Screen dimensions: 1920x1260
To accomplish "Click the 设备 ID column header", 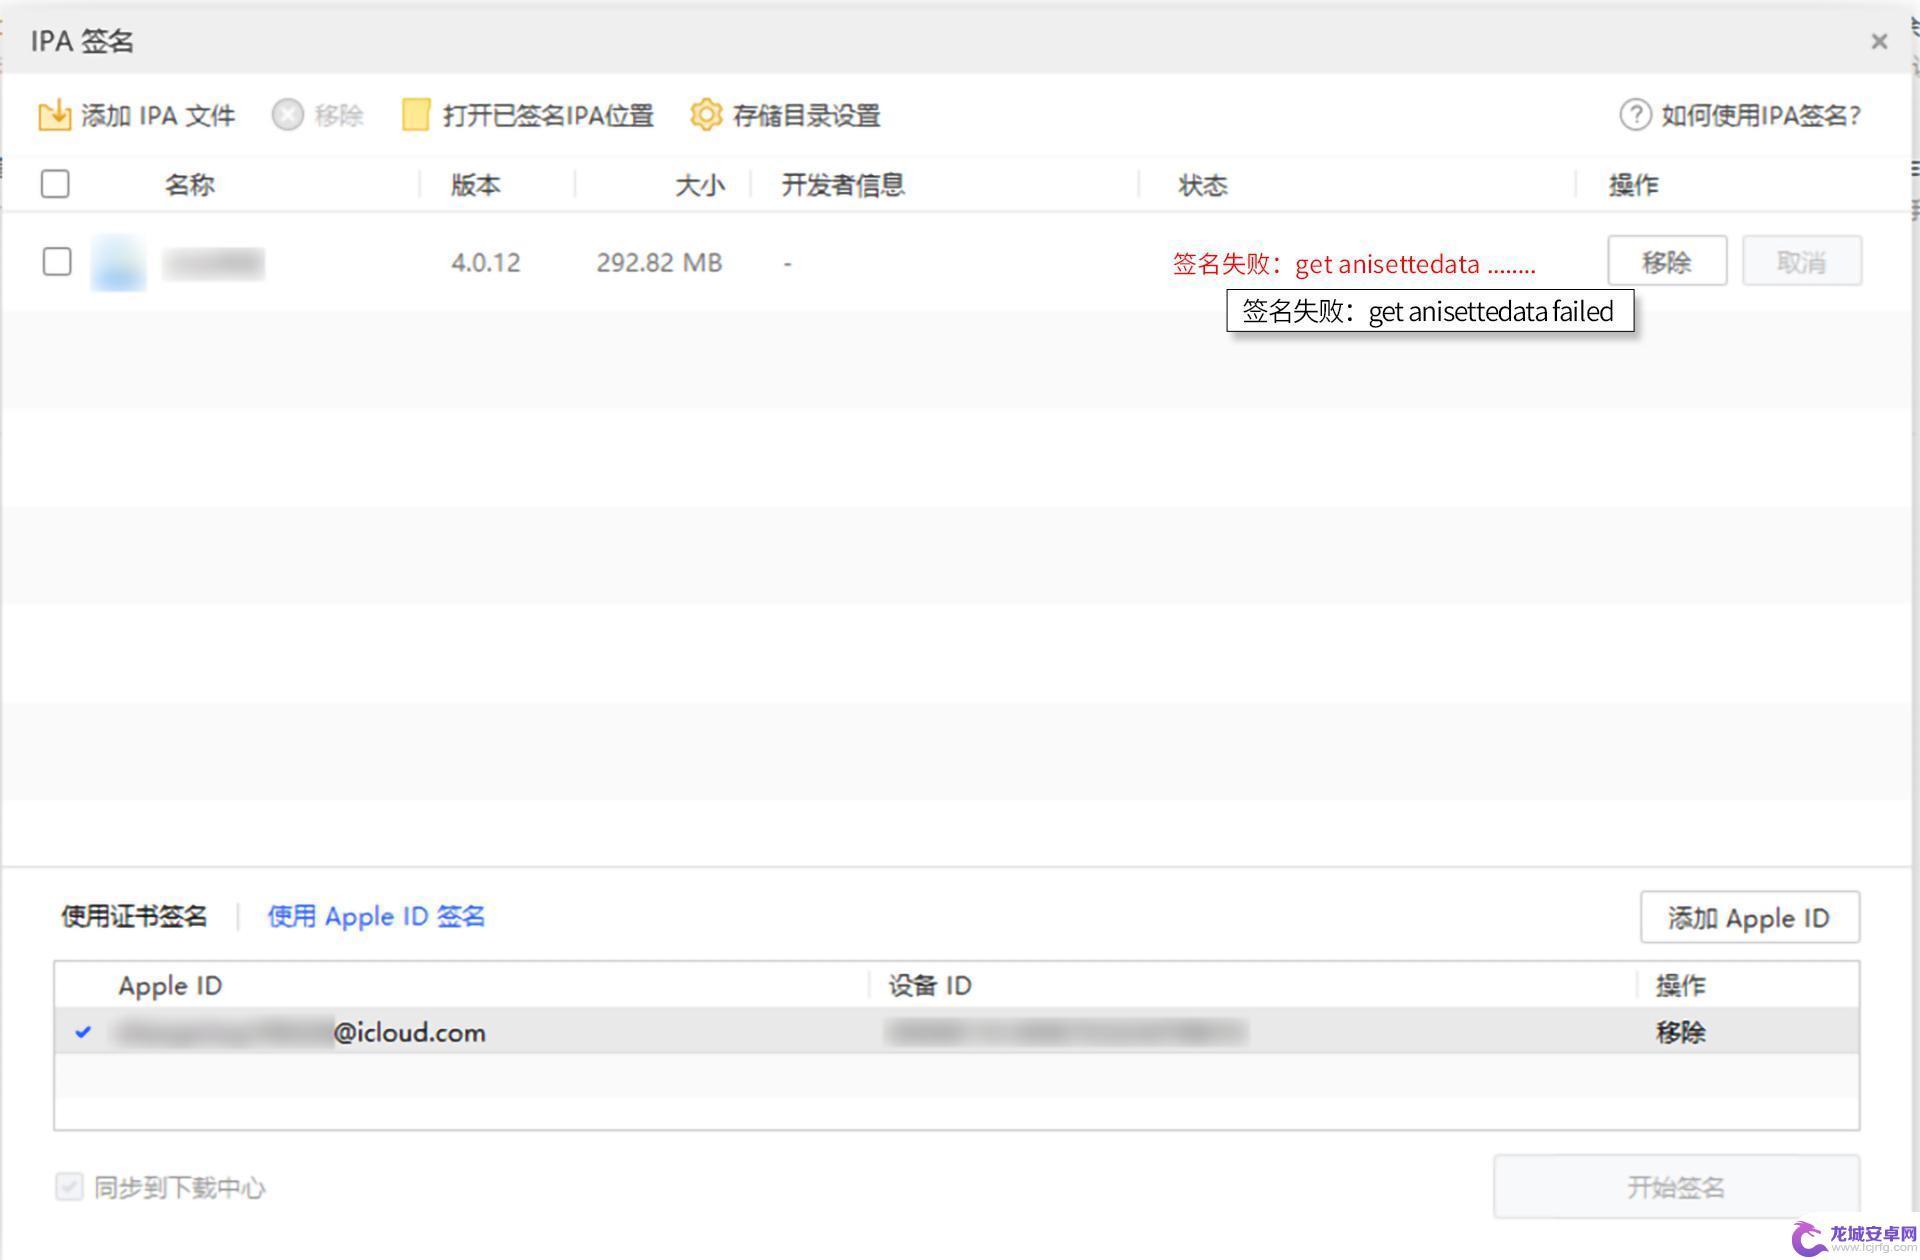I will (x=930, y=986).
